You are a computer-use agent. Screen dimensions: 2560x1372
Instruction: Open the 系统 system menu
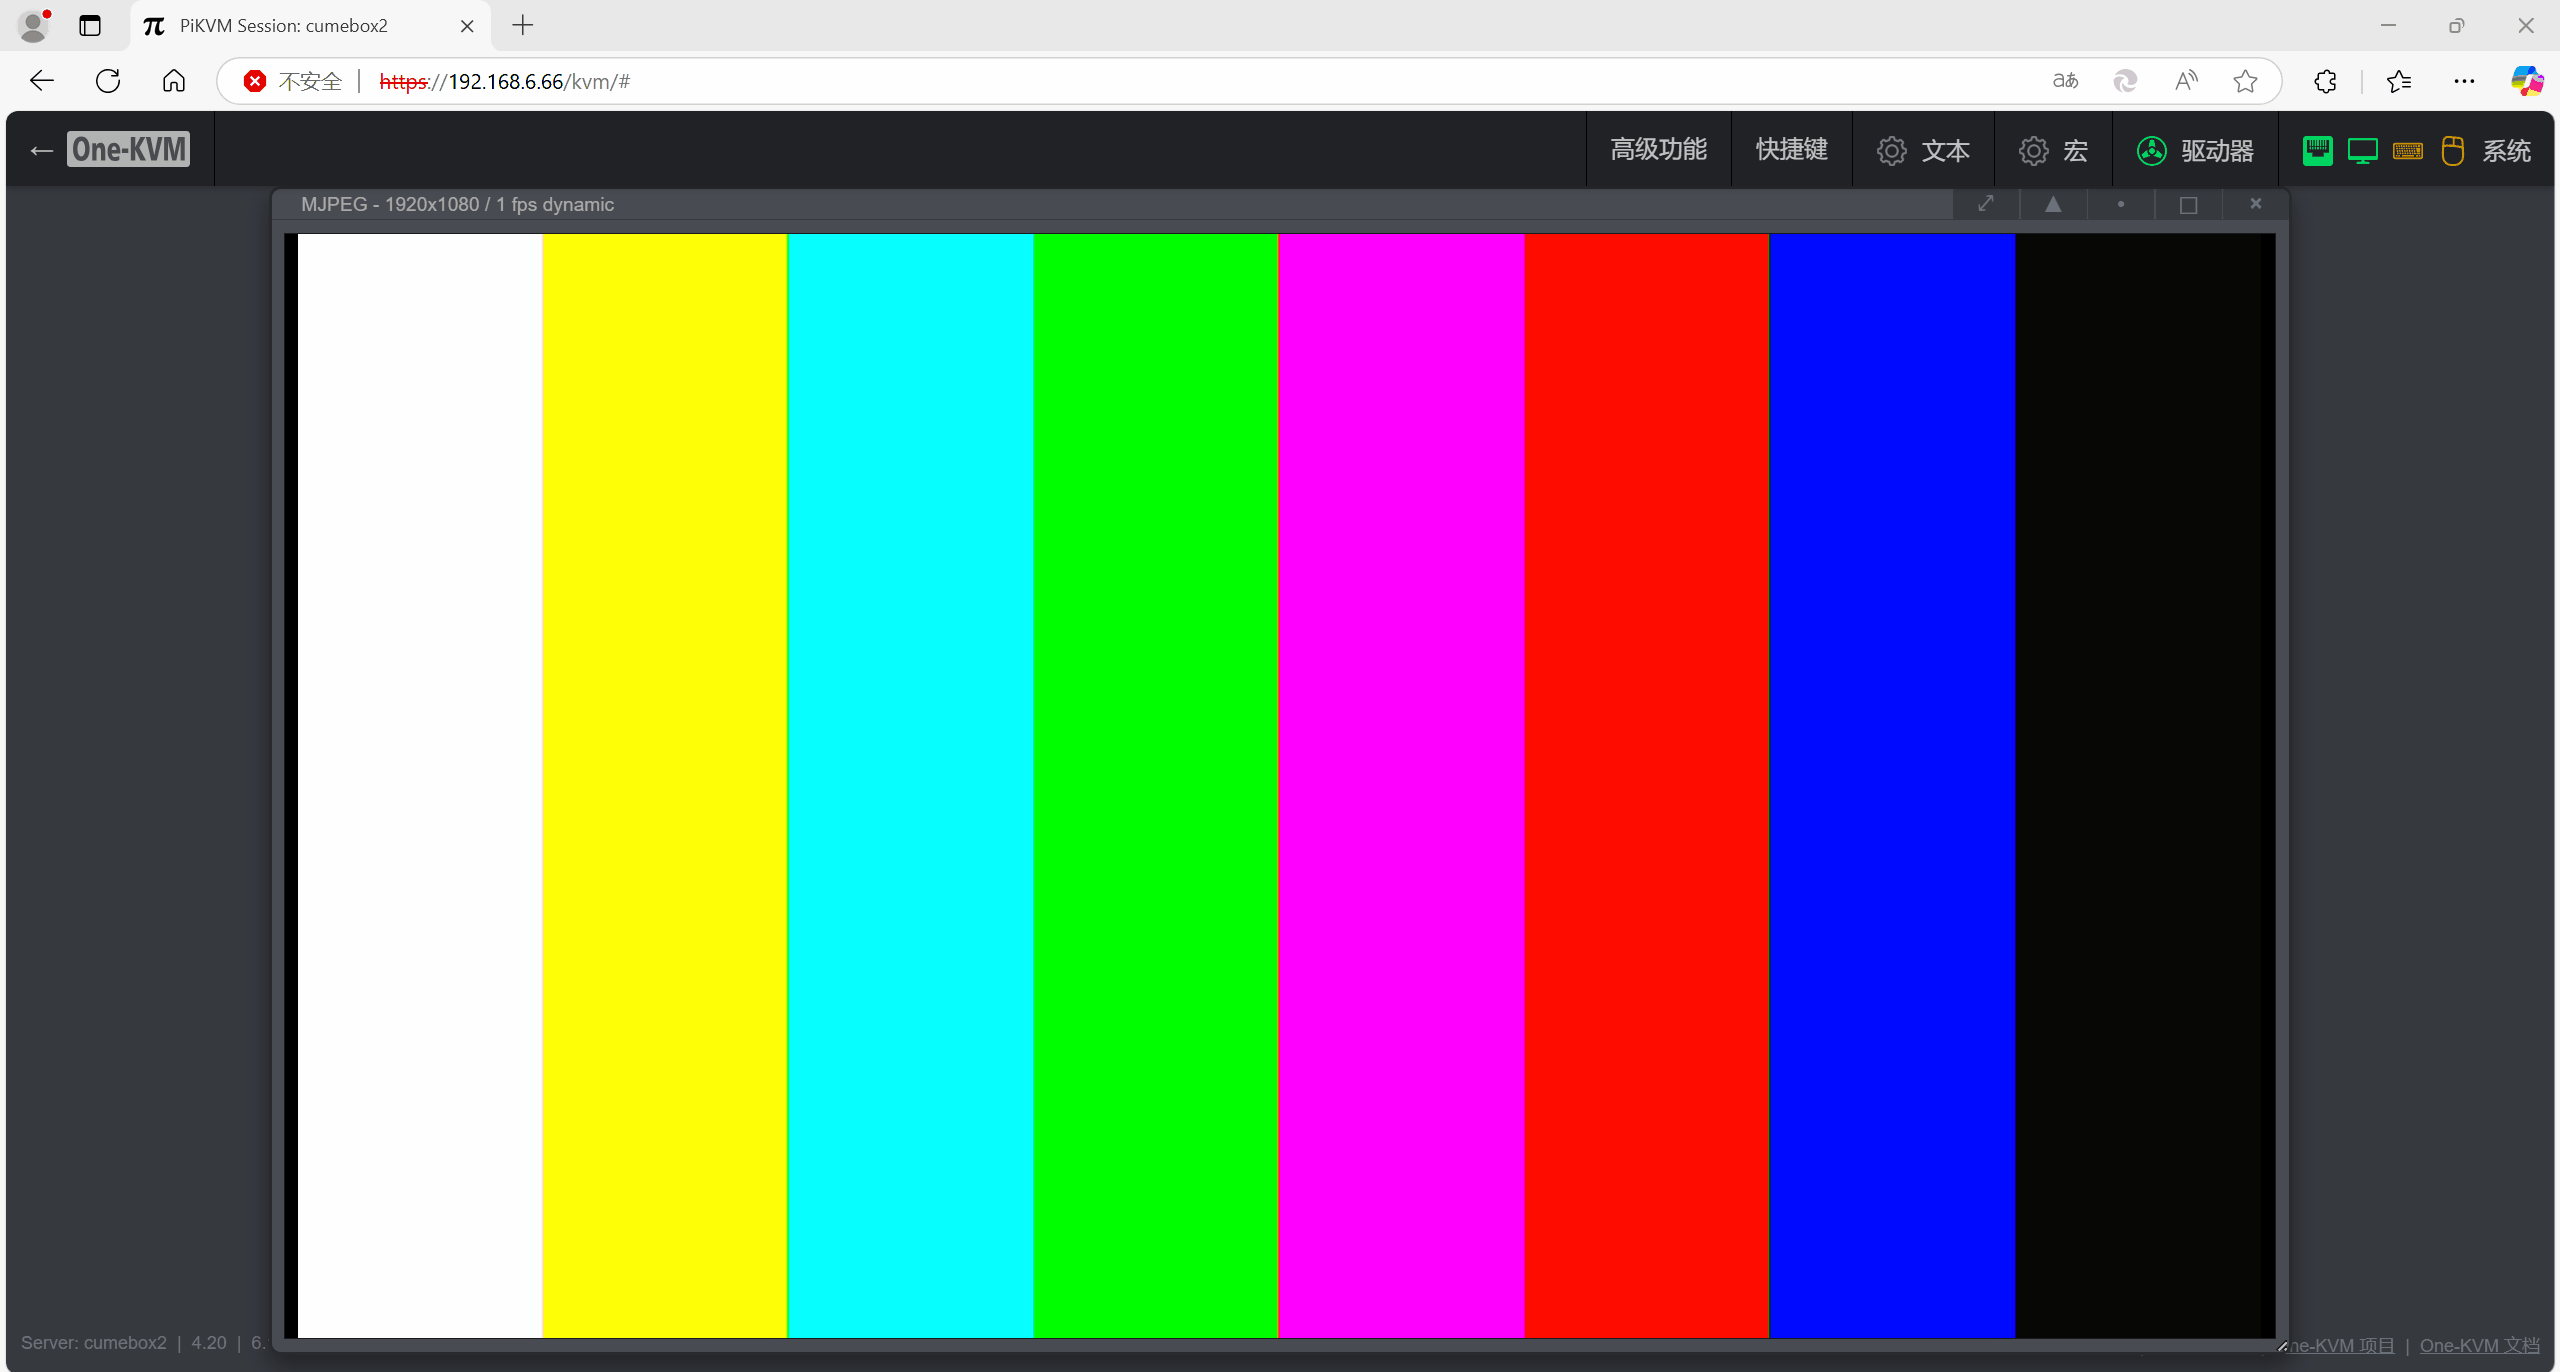(x=2506, y=151)
